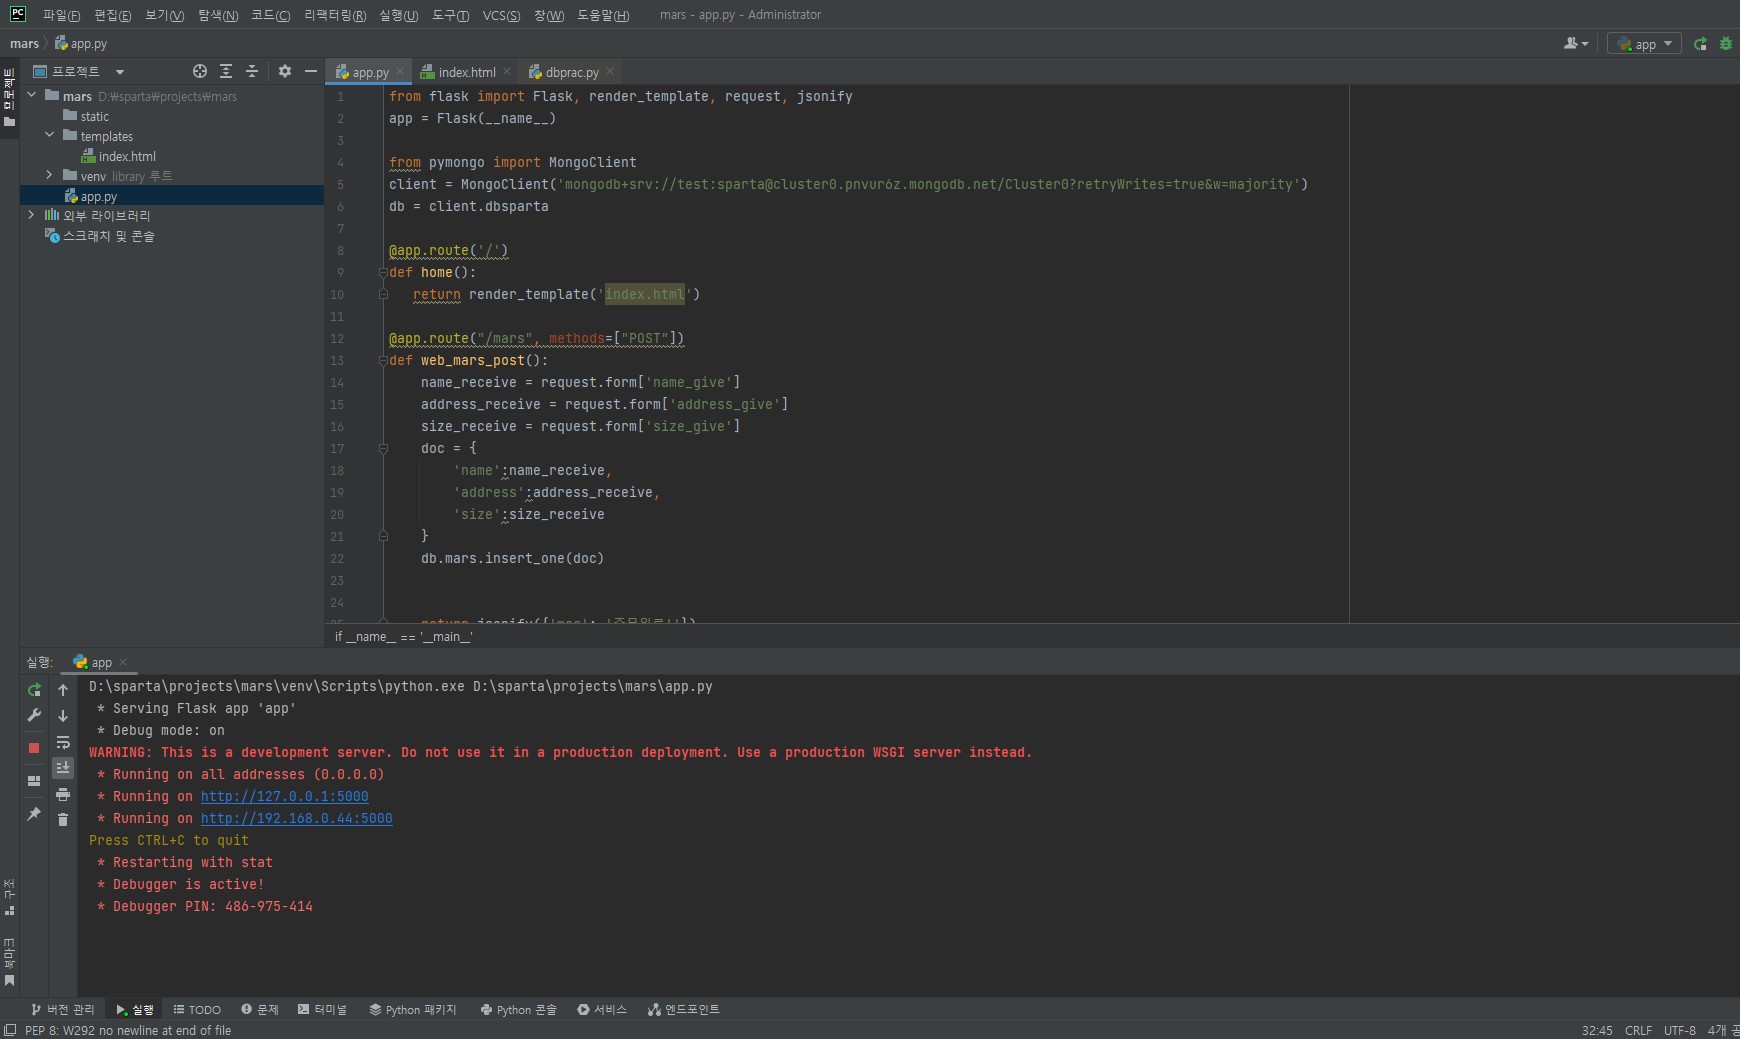The image size is (1740, 1039).
Task: Open the 리팩터링(R) menu
Action: 335,15
